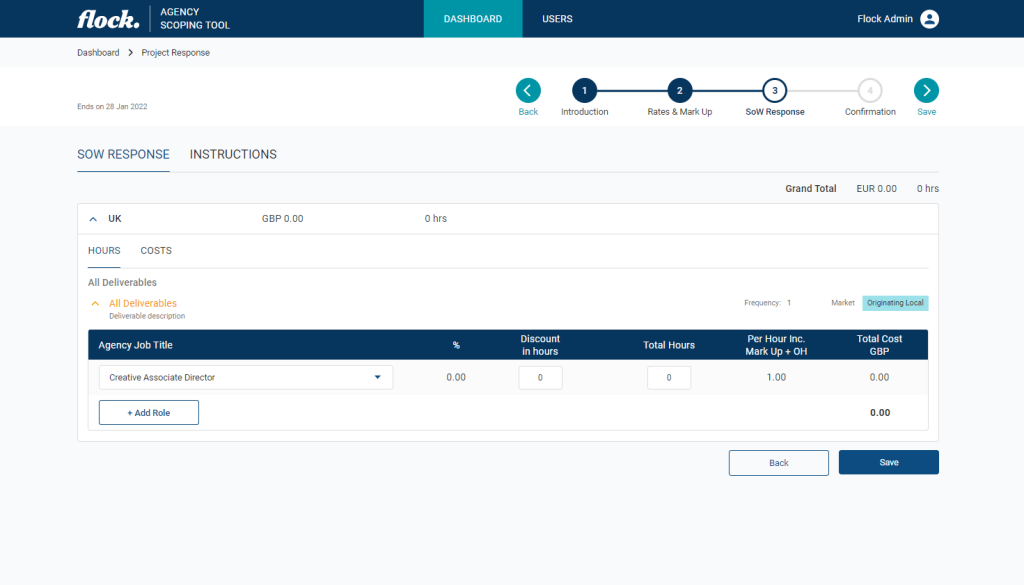Click the dark blue Save button
The image size is (1024, 585).
pos(889,462)
